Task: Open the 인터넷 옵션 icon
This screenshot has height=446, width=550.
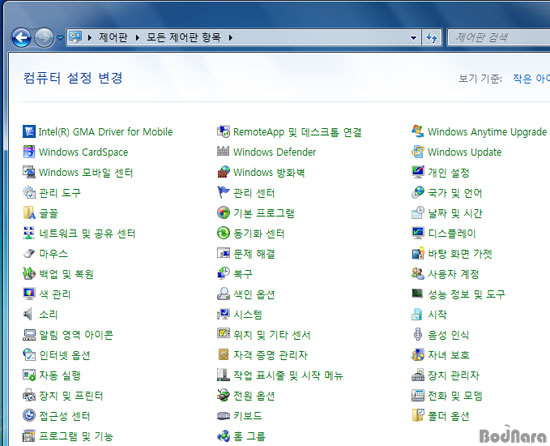Action: [29, 355]
